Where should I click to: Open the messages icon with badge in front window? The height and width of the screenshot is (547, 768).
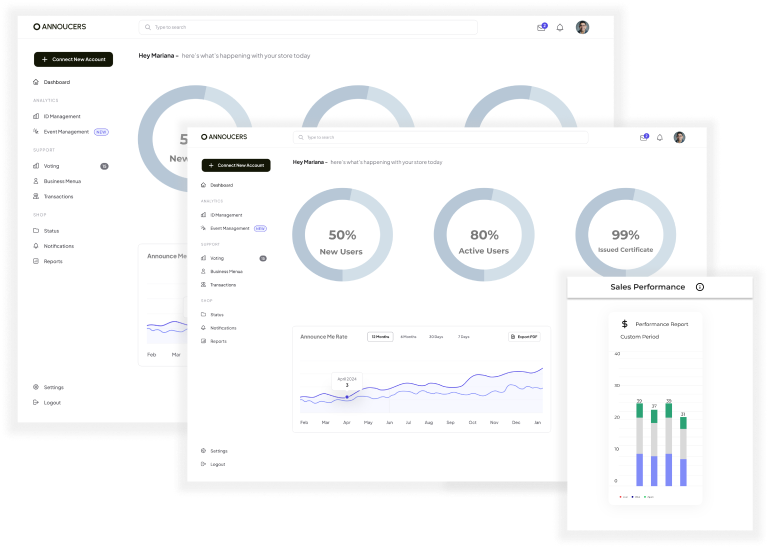pyautogui.click(x=643, y=137)
